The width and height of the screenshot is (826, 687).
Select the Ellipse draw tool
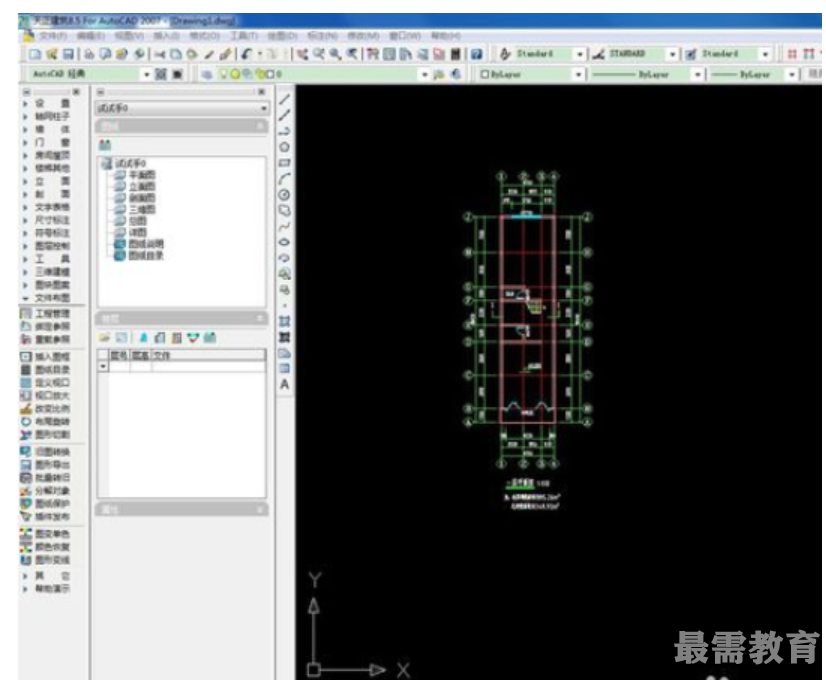pos(284,242)
